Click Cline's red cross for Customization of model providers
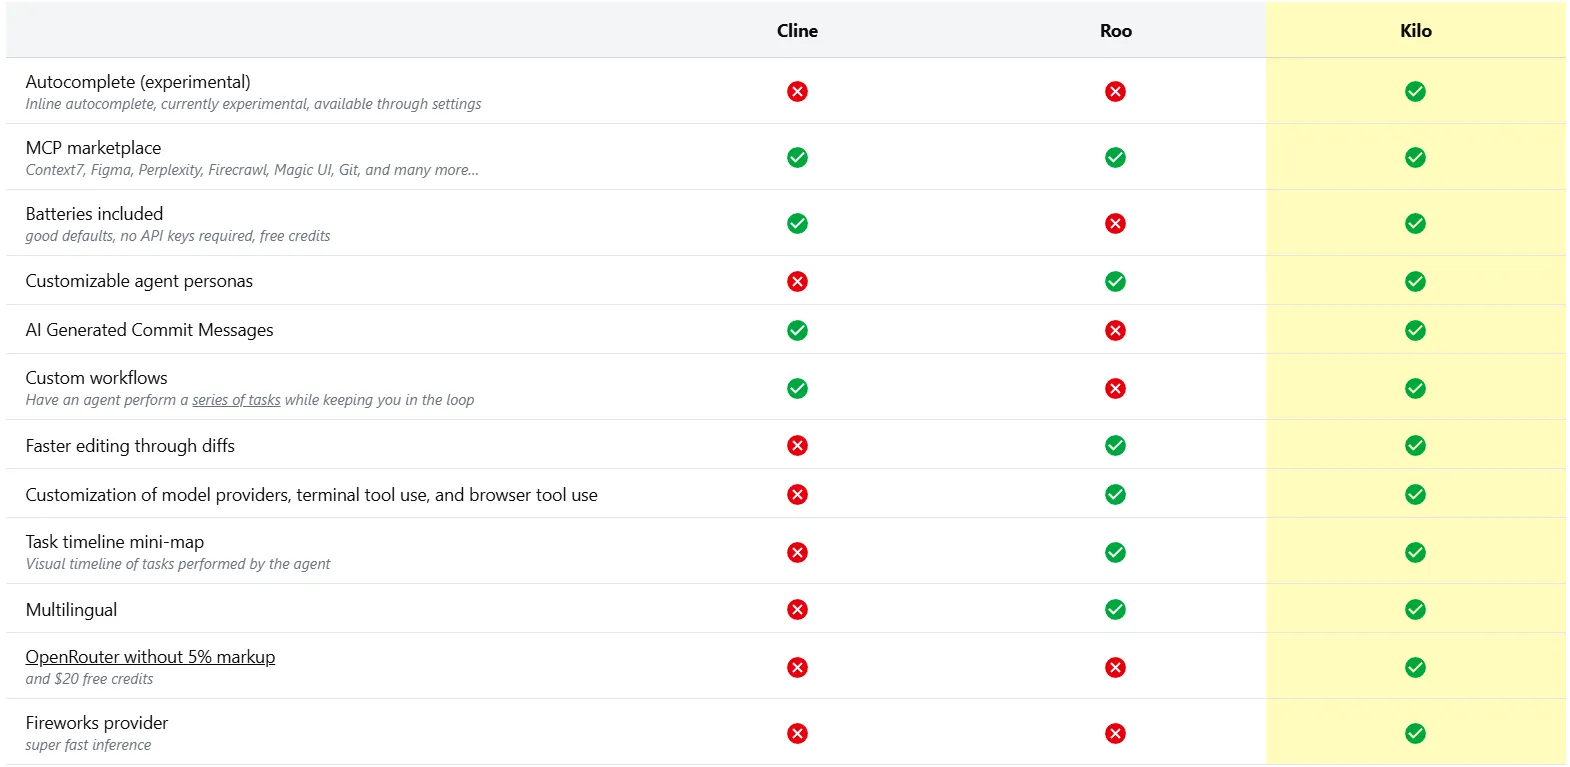Image resolution: width=1570 pixels, height=767 pixels. 797,494
